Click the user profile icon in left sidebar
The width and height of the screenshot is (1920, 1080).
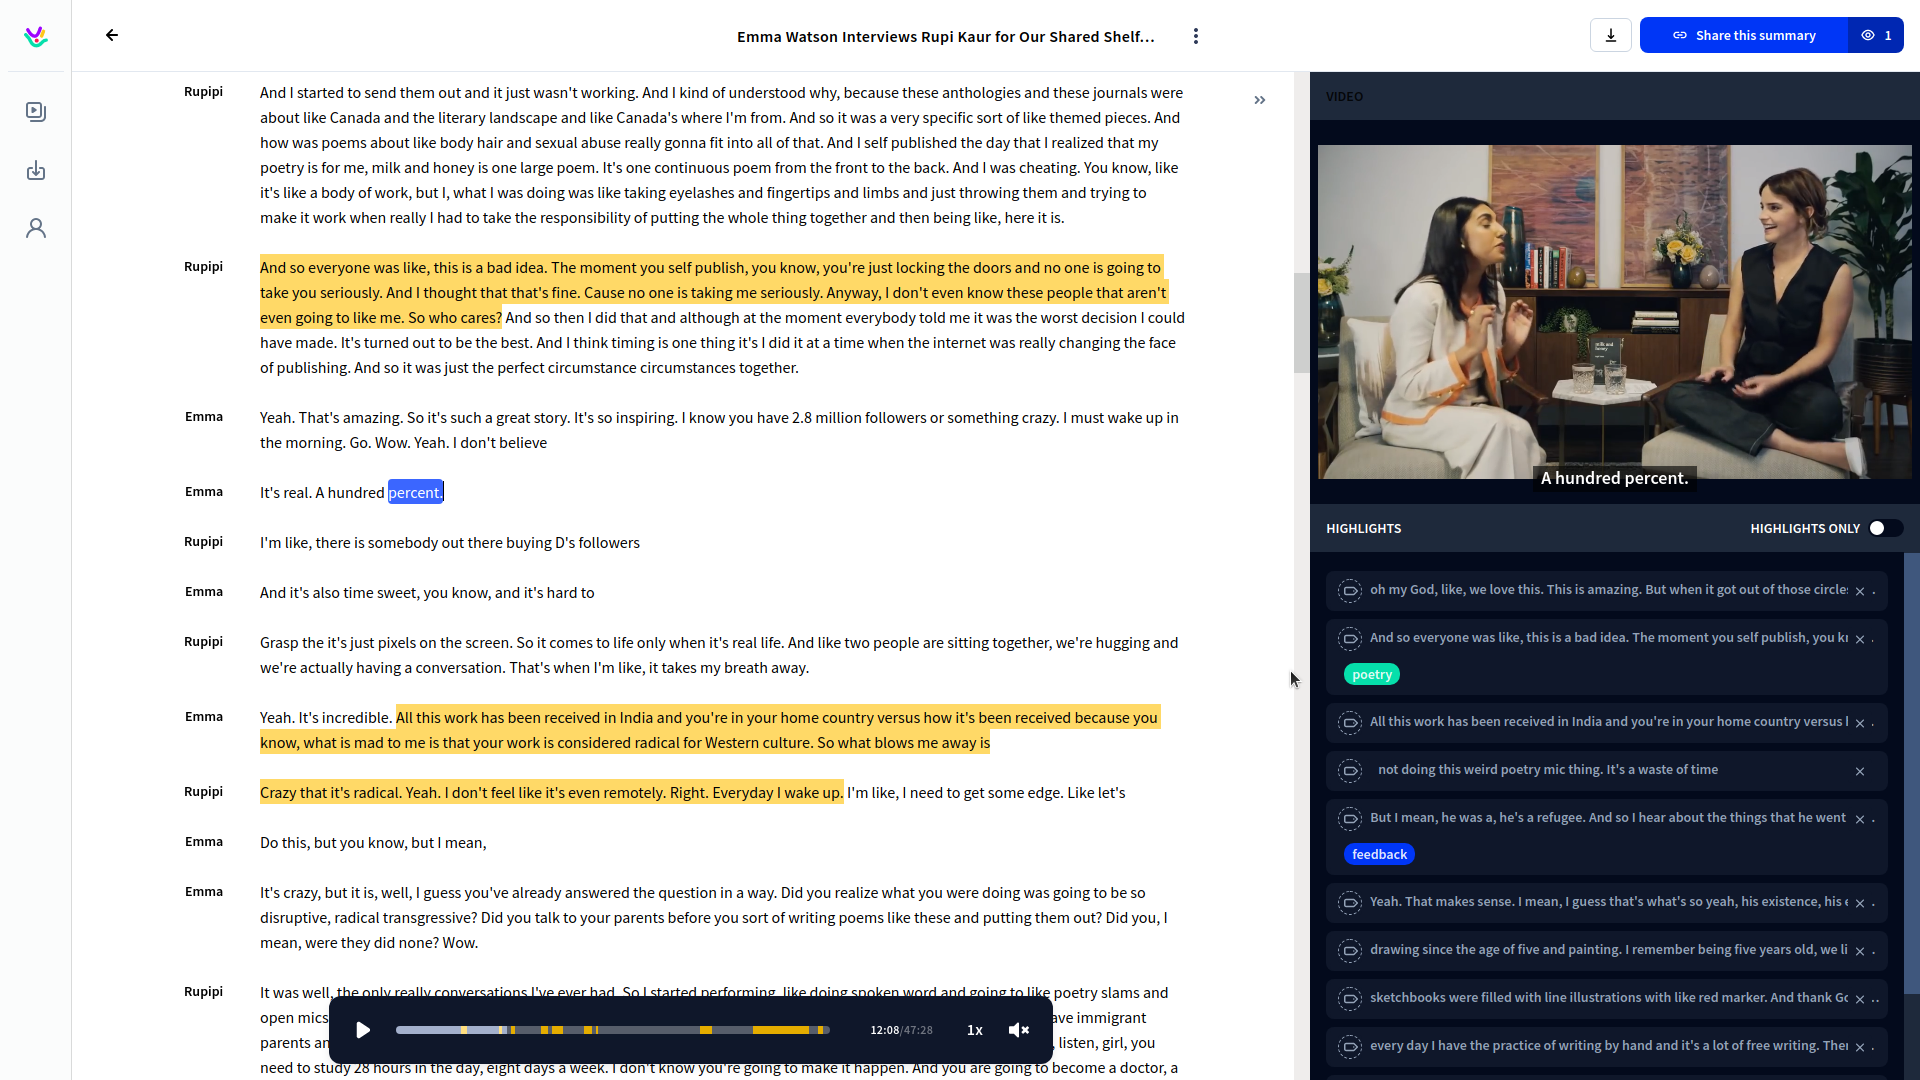tap(36, 228)
